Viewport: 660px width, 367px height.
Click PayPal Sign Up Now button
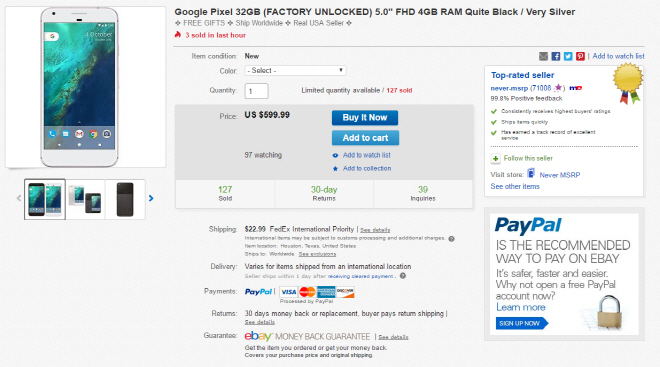(522, 323)
